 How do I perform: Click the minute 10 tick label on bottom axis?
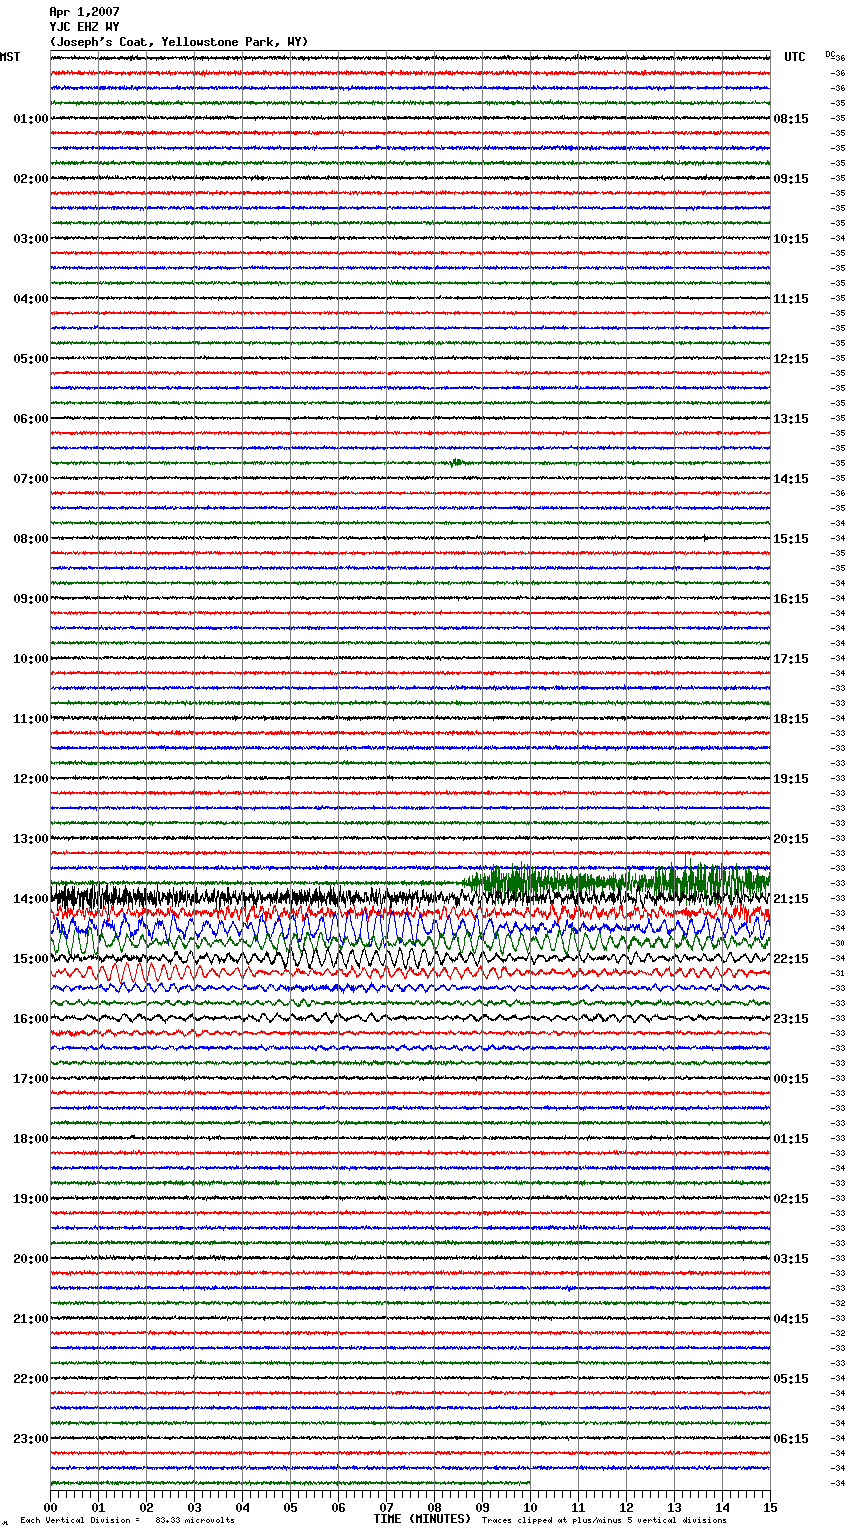(530, 1507)
